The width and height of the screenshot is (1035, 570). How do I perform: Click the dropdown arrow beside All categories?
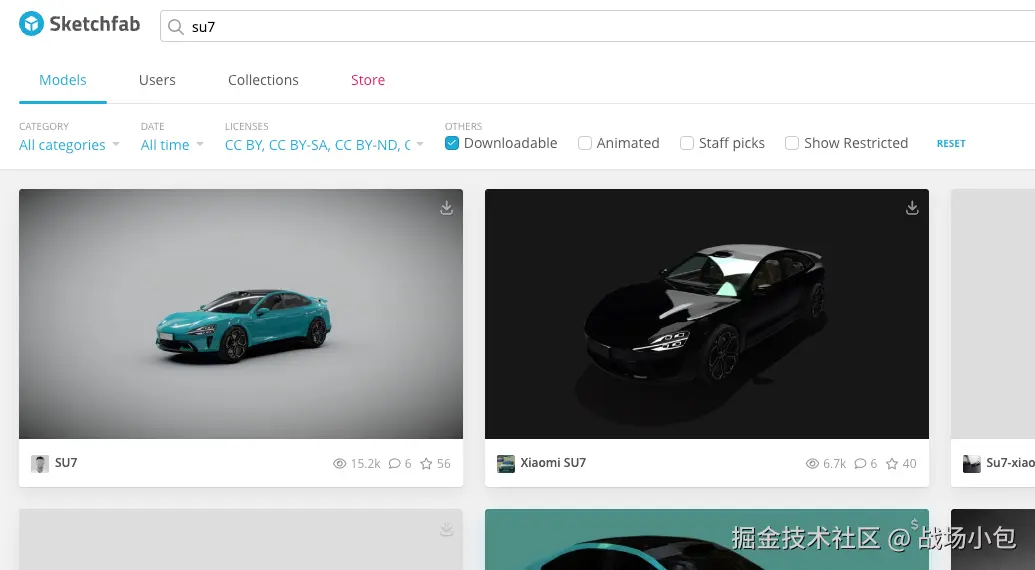[116, 144]
